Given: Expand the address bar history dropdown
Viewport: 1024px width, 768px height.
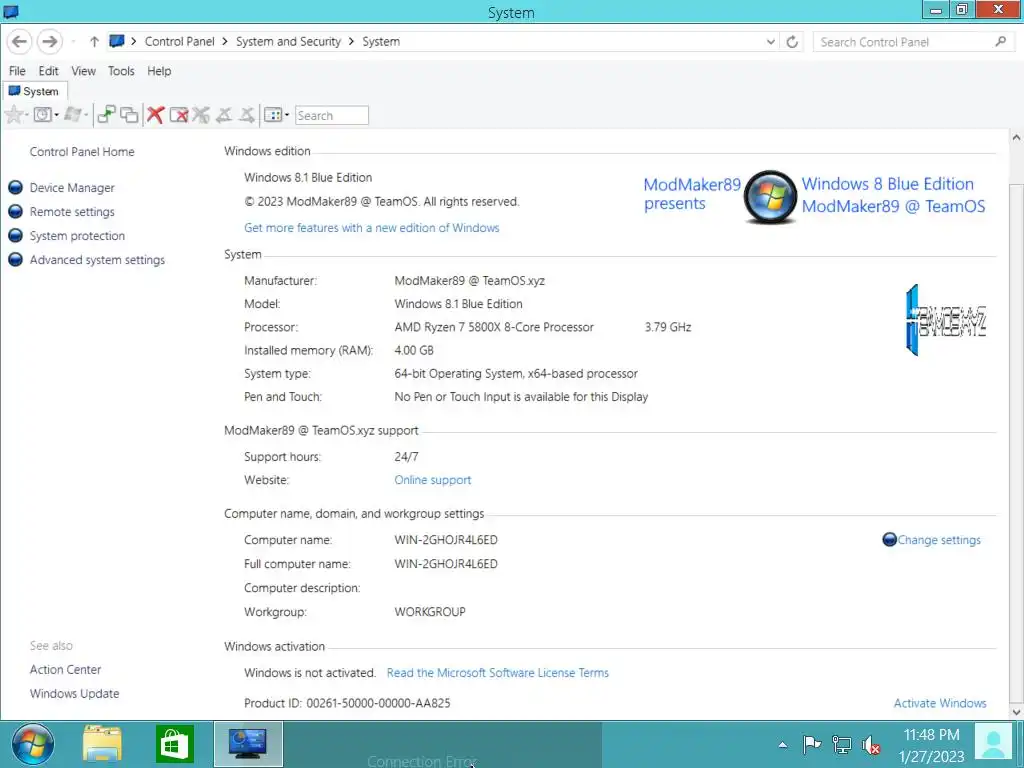Looking at the screenshot, I should pyautogui.click(x=771, y=42).
